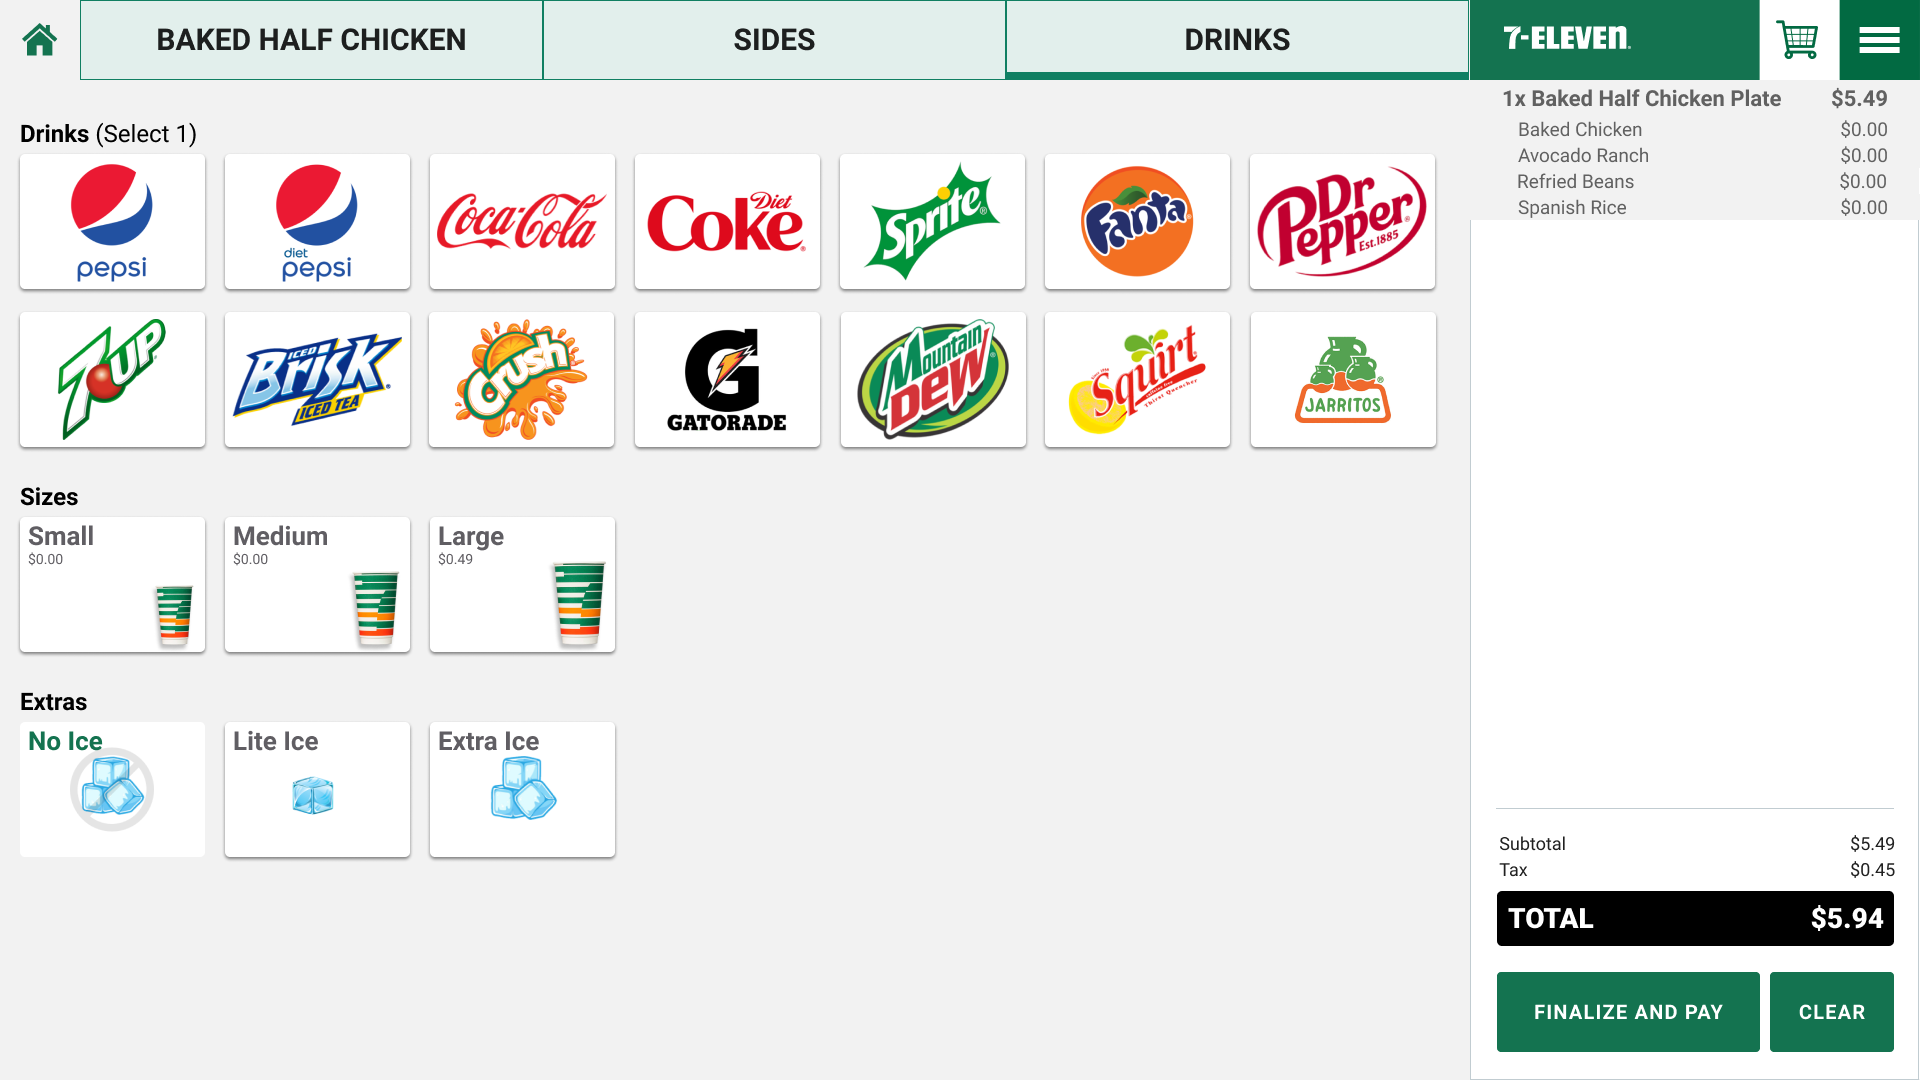Pick Dr Pepper as the drink
Screen dimensions: 1920x1080
coord(1342,222)
